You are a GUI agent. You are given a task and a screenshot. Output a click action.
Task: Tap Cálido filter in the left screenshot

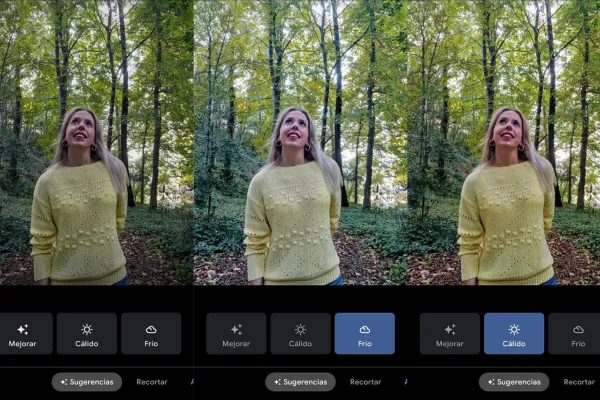tap(87, 333)
